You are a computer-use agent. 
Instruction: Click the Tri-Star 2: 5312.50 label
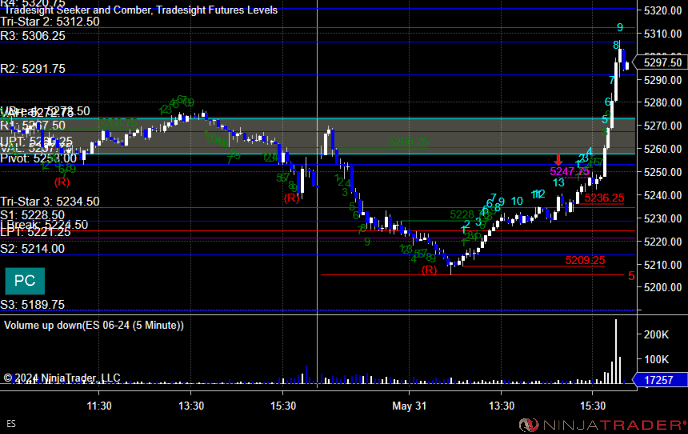50,22
